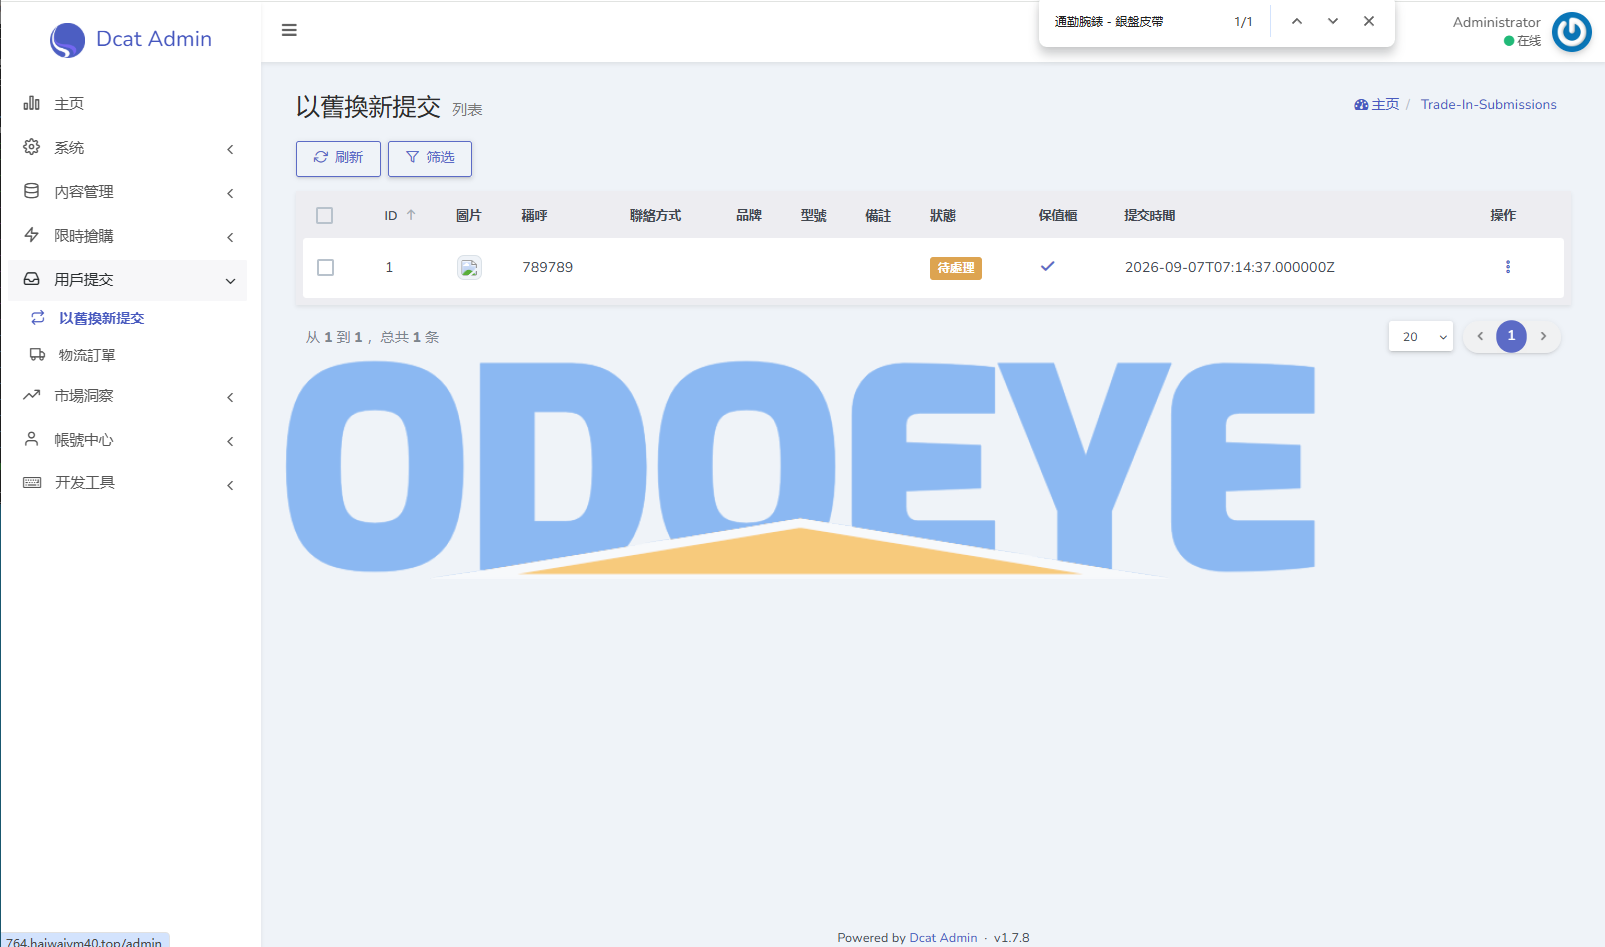Expand the 系统 menu arrow

click(230, 149)
